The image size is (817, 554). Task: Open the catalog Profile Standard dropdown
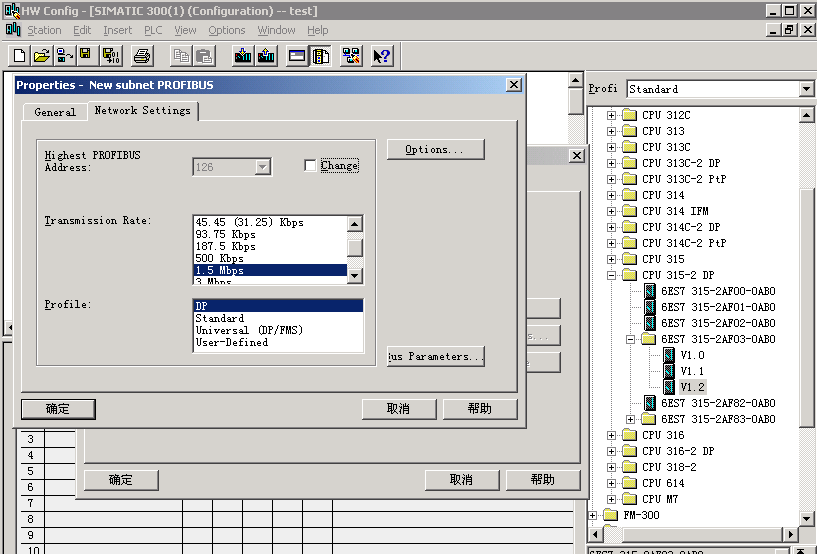click(806, 89)
